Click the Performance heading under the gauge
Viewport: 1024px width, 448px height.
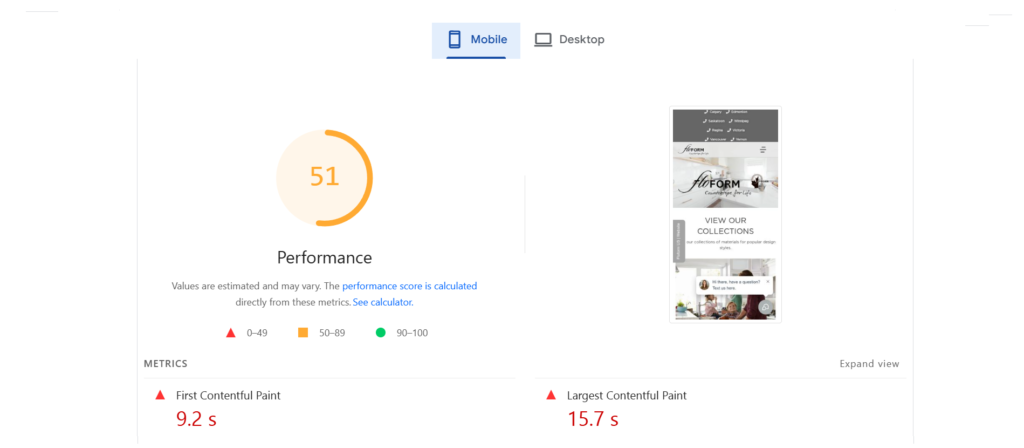[324, 257]
